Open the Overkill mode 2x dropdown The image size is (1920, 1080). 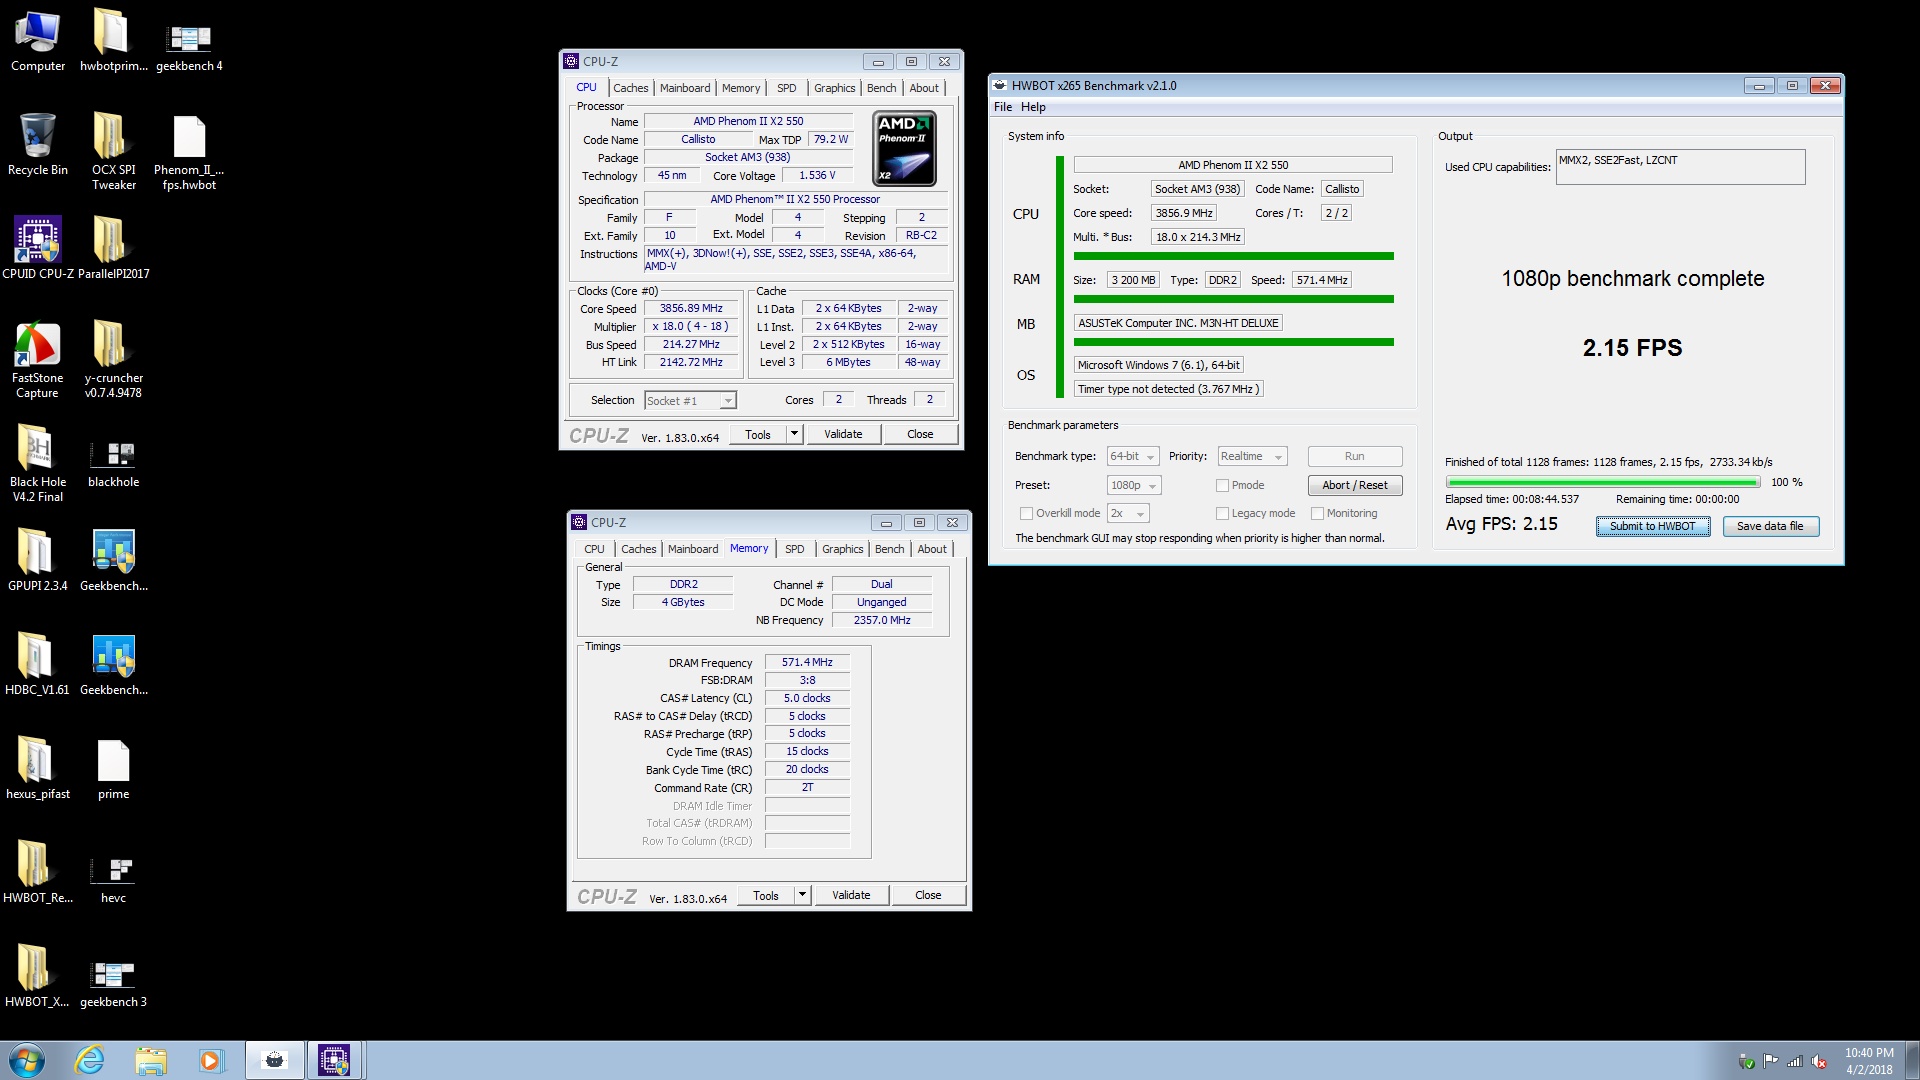click(x=1128, y=514)
